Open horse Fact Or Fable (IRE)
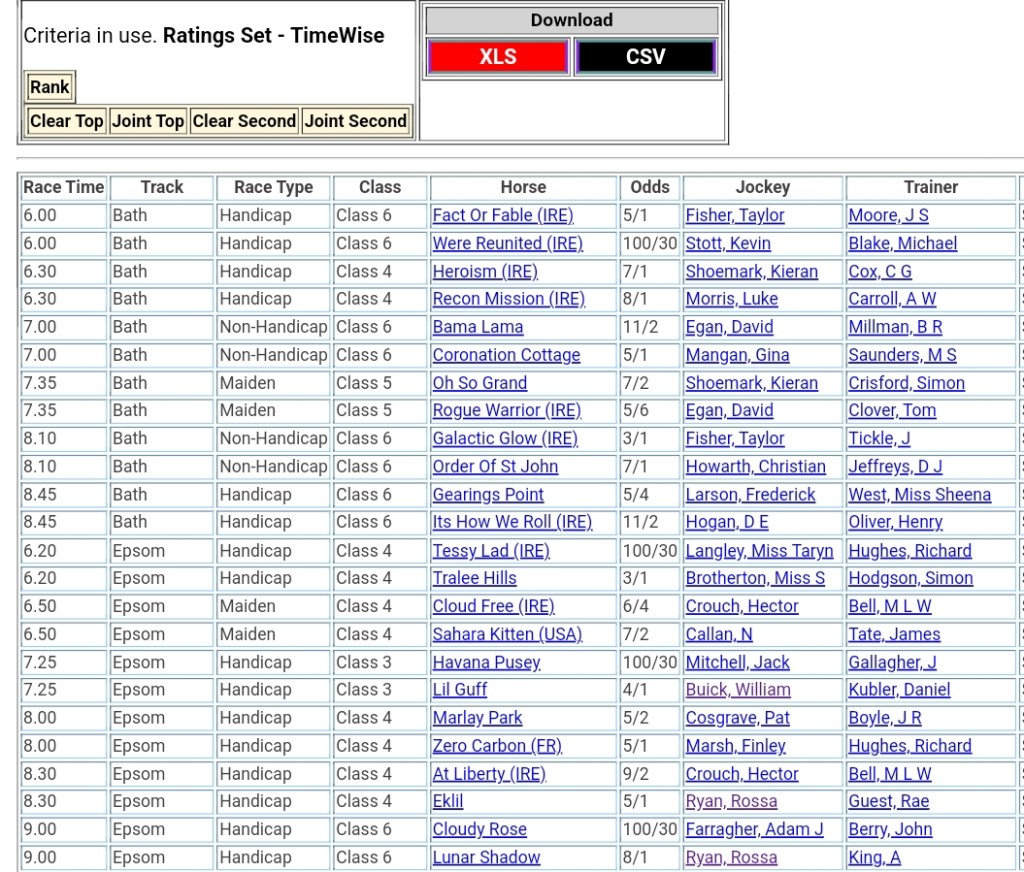The height and width of the screenshot is (872, 1024). coord(502,215)
